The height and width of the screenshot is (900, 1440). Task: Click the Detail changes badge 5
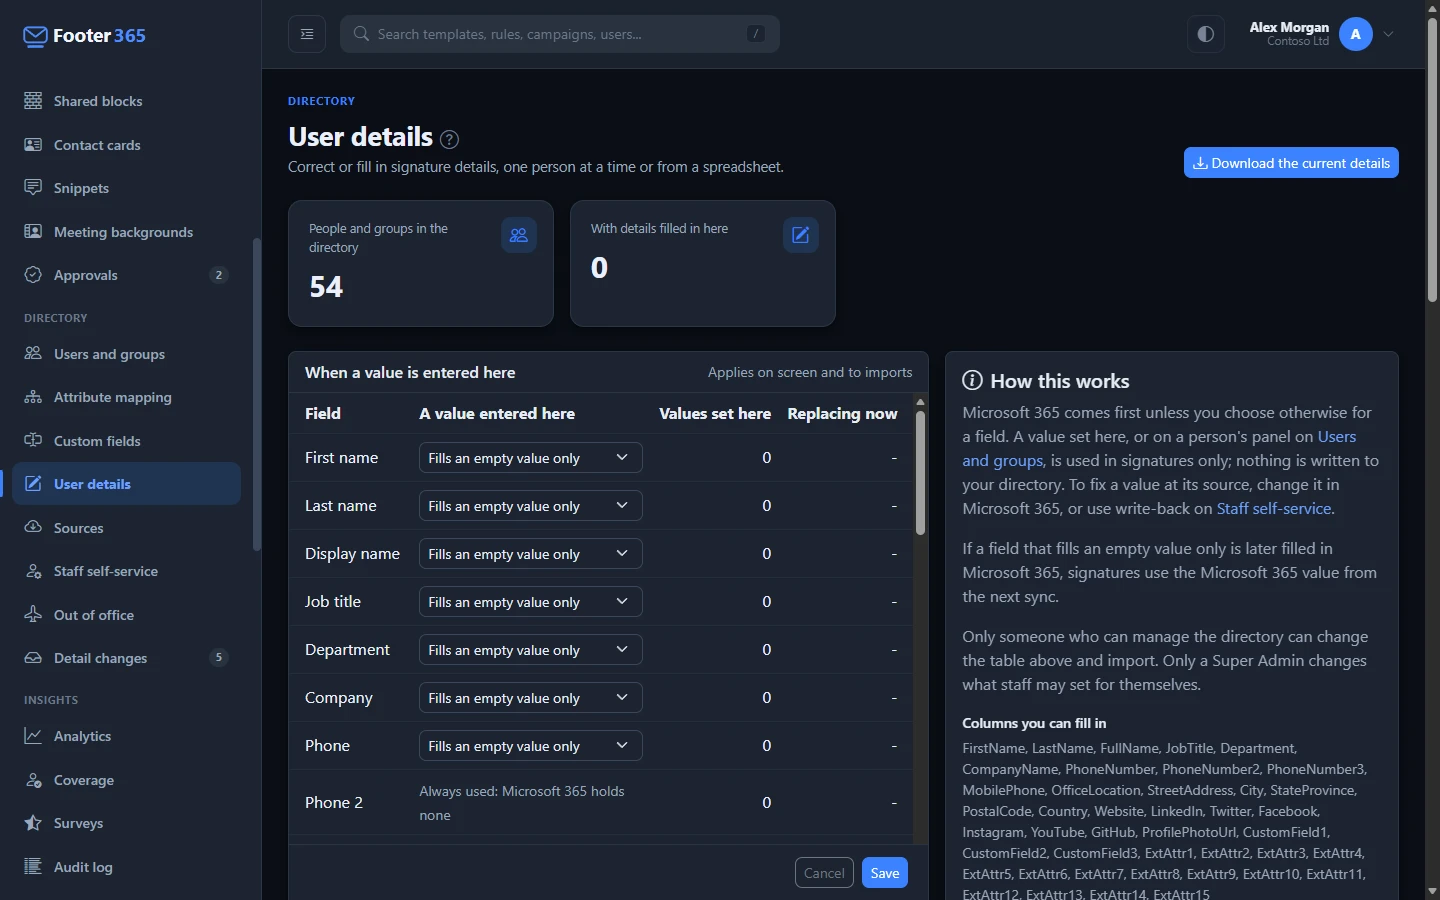click(218, 657)
